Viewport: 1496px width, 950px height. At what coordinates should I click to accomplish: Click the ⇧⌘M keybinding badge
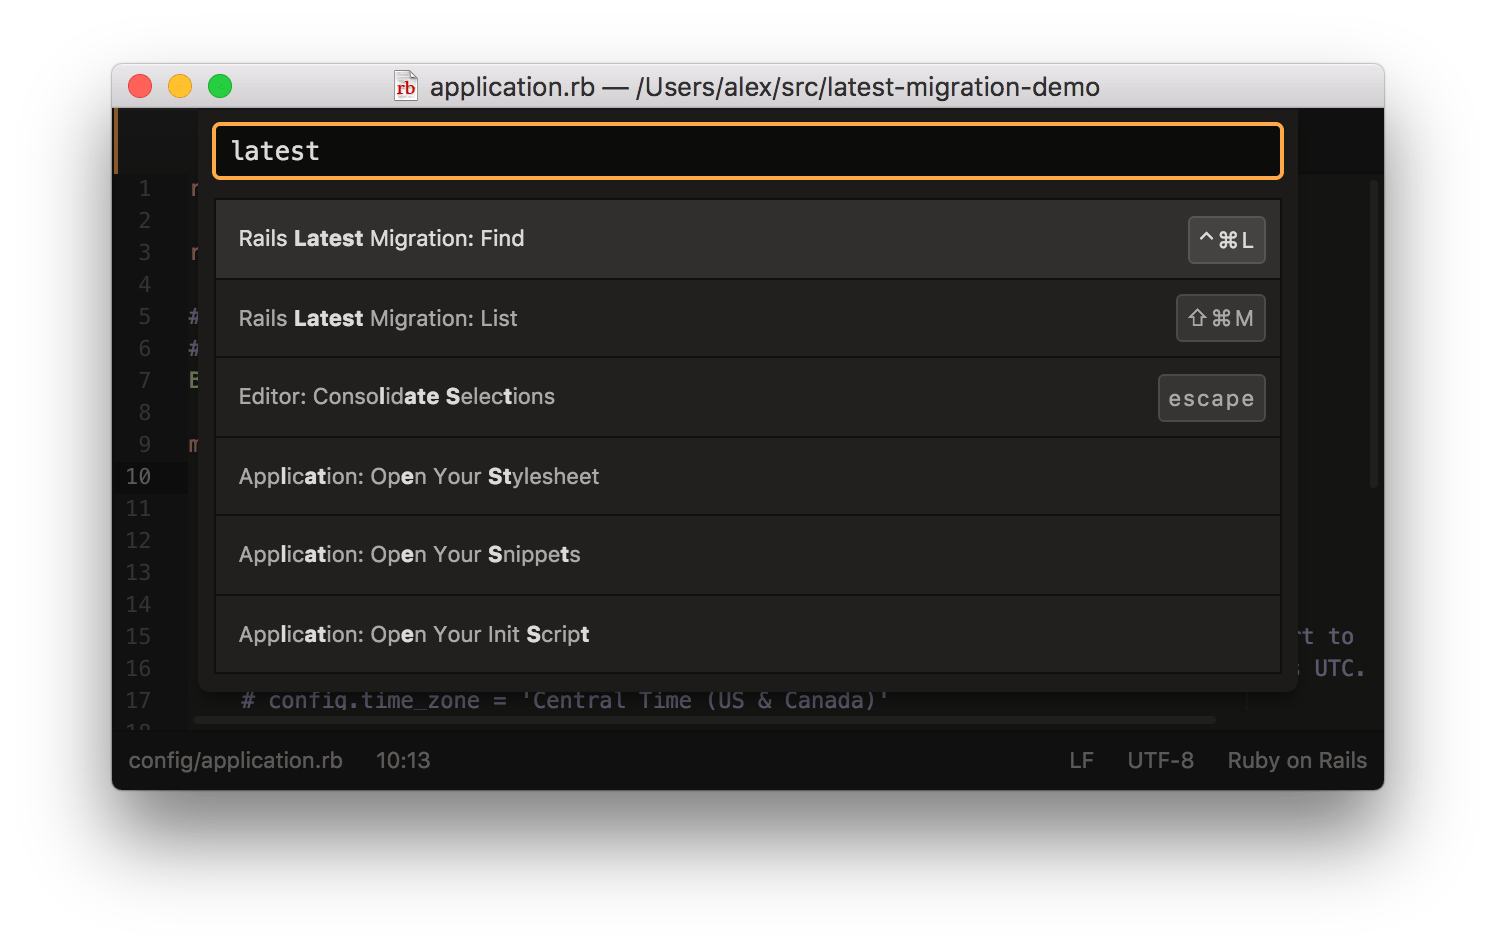click(x=1221, y=318)
